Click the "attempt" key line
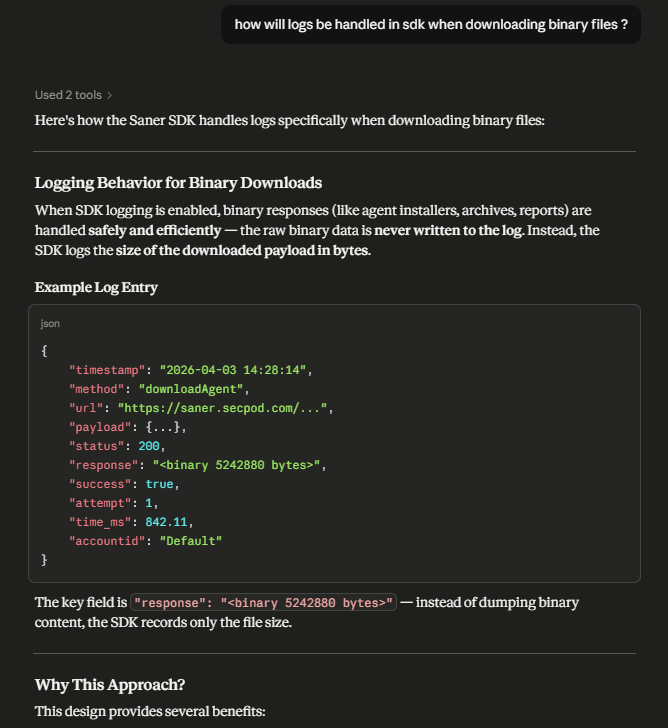The height and width of the screenshot is (728, 668). click(114, 503)
